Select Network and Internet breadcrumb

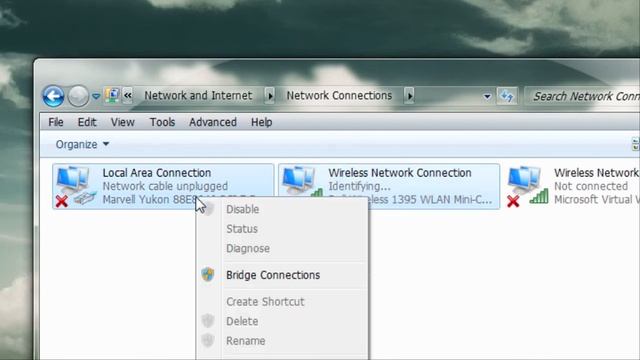tap(198, 96)
